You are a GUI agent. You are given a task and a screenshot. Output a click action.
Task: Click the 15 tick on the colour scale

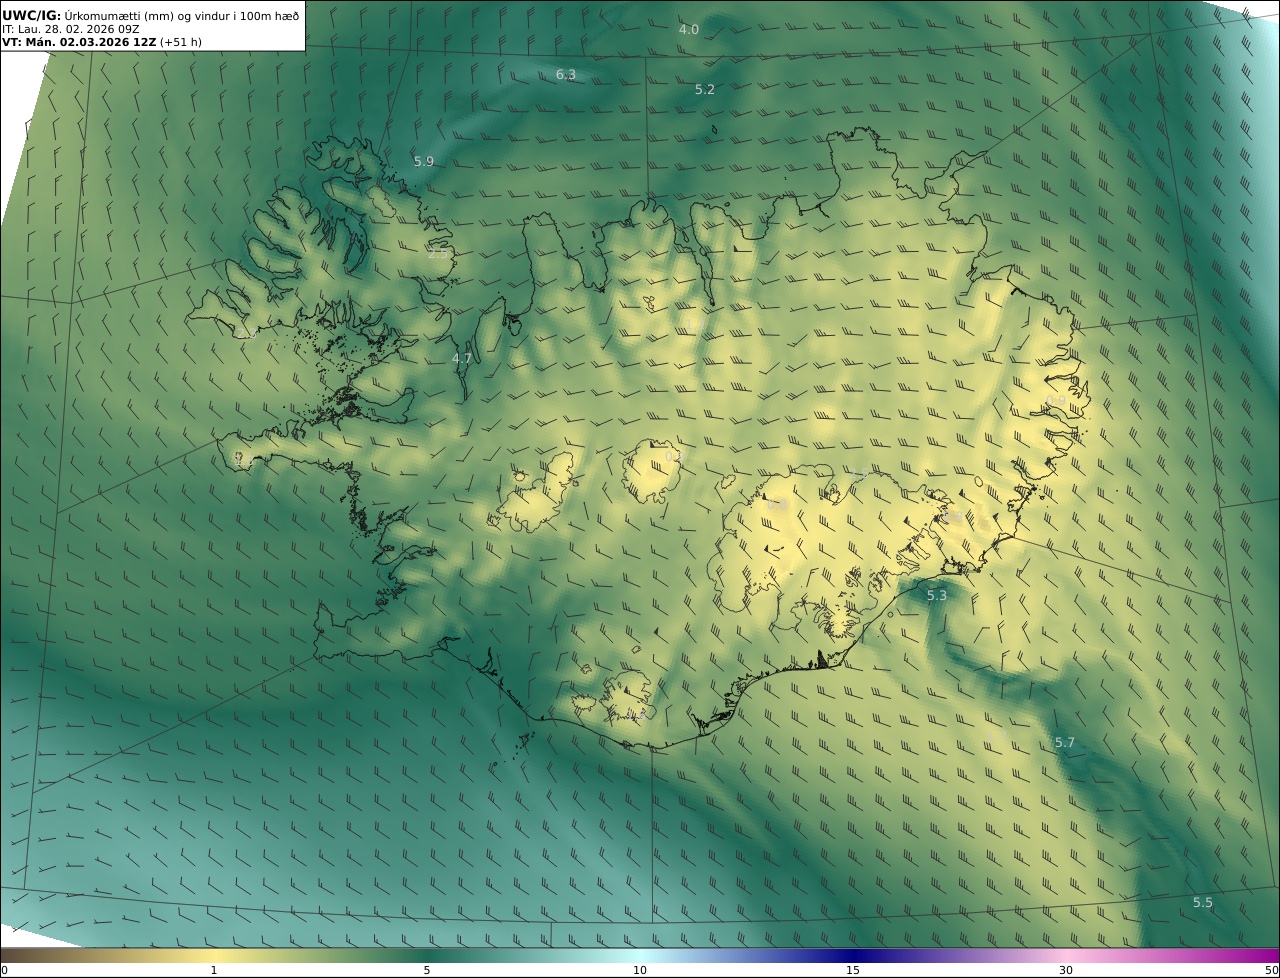tap(853, 970)
